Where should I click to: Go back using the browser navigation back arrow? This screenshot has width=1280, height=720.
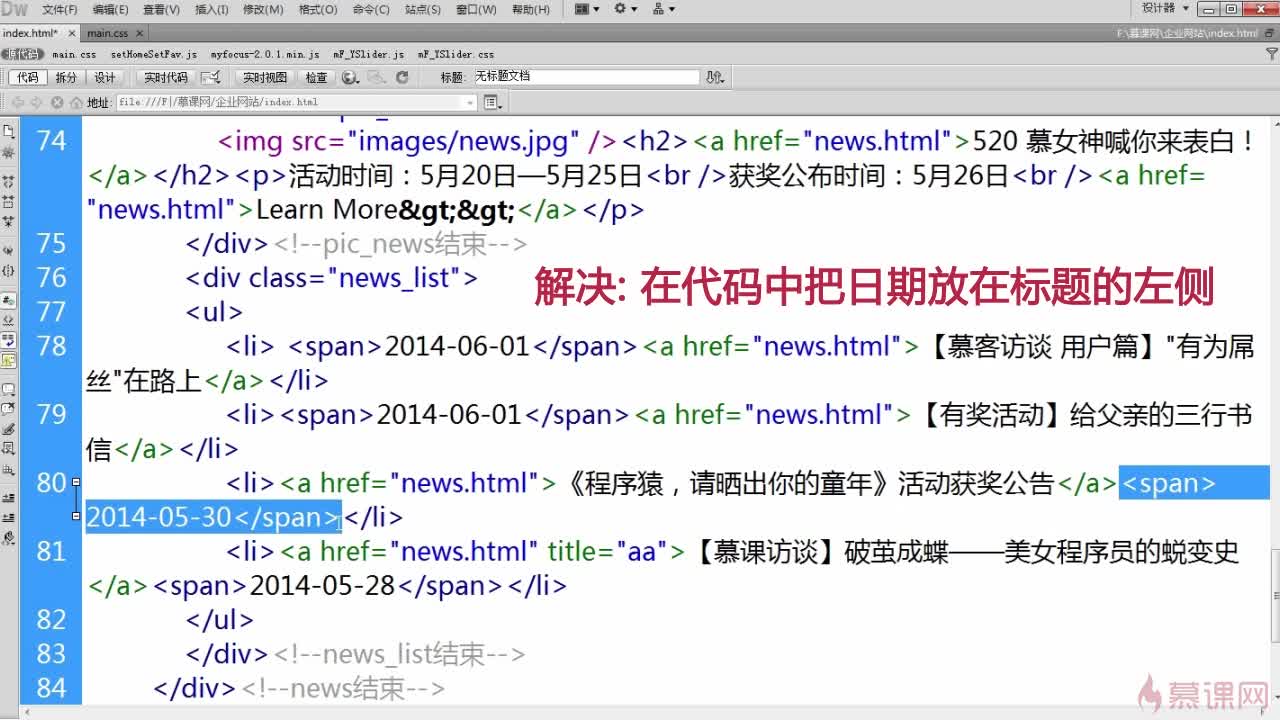(18, 102)
